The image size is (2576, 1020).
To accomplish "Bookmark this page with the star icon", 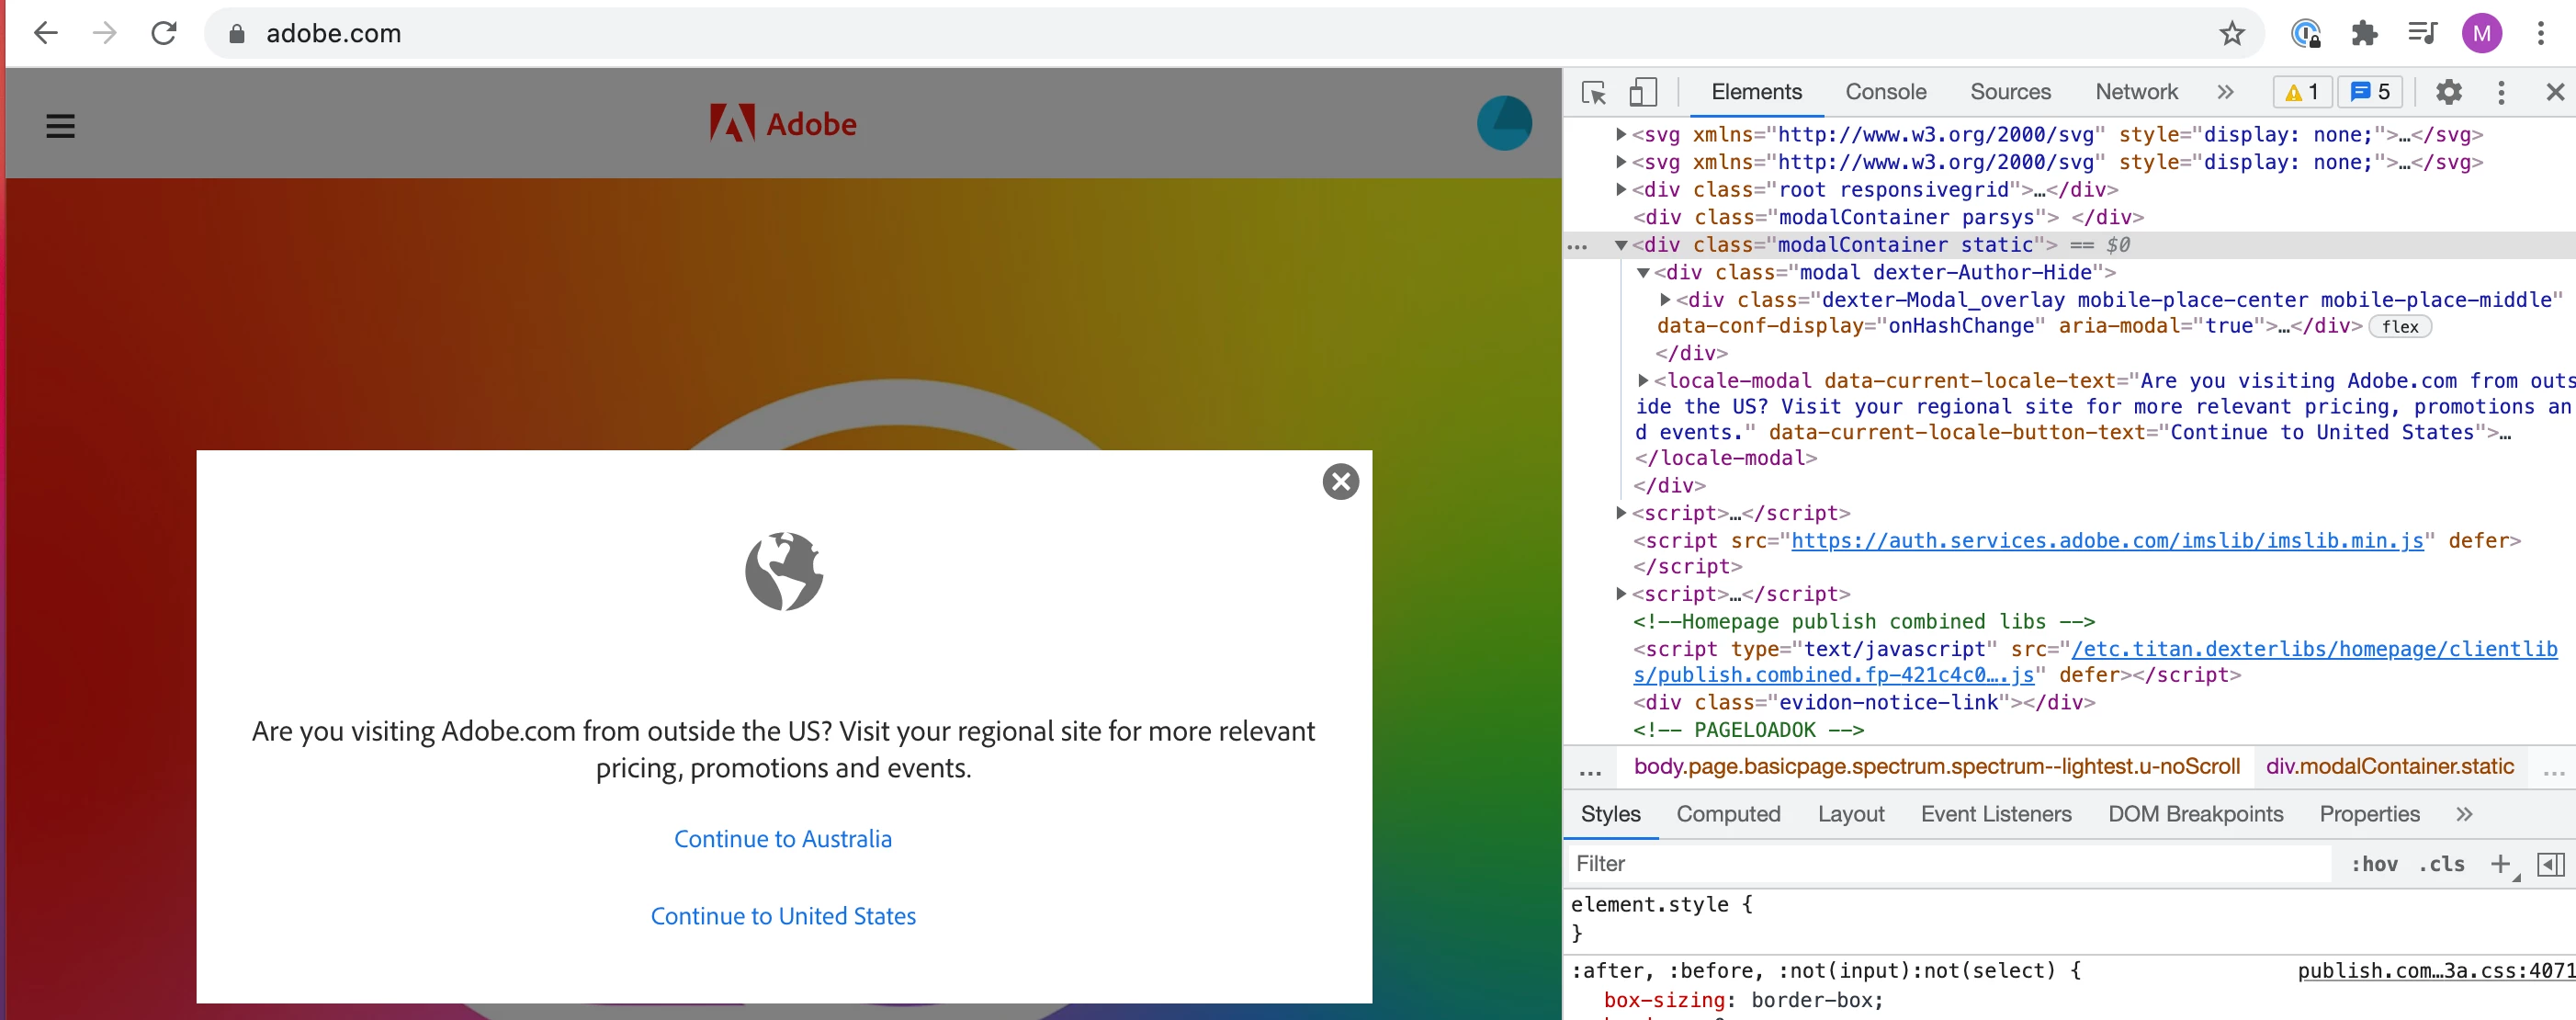I will (x=2231, y=34).
